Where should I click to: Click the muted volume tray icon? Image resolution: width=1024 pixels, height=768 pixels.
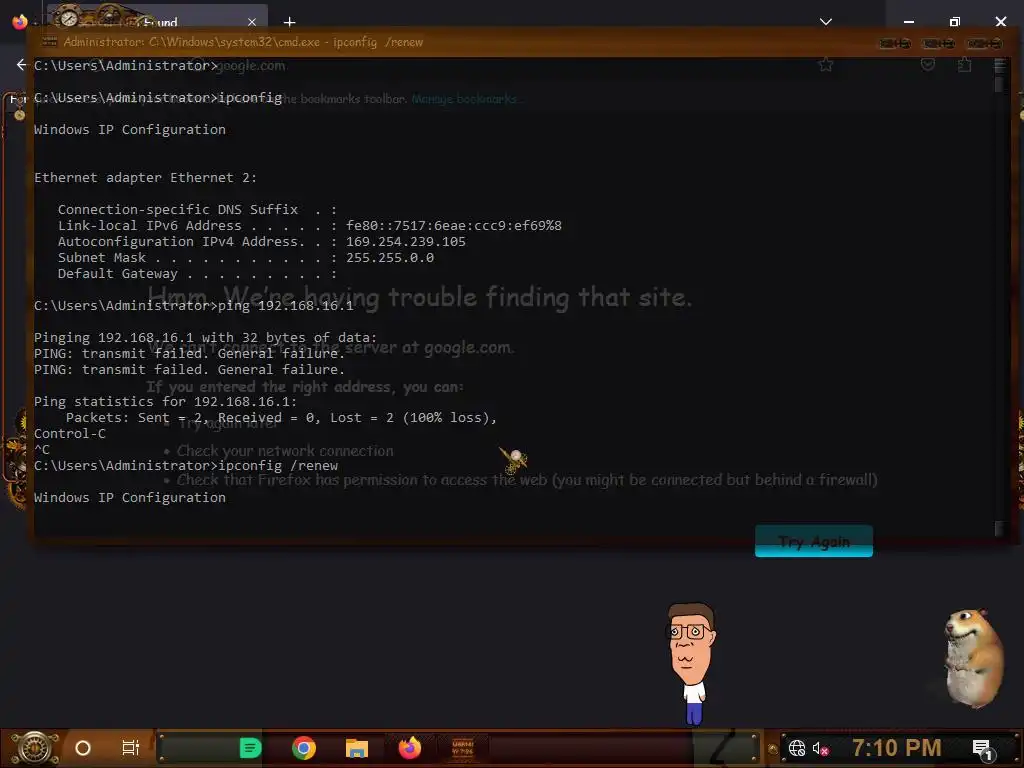point(821,748)
